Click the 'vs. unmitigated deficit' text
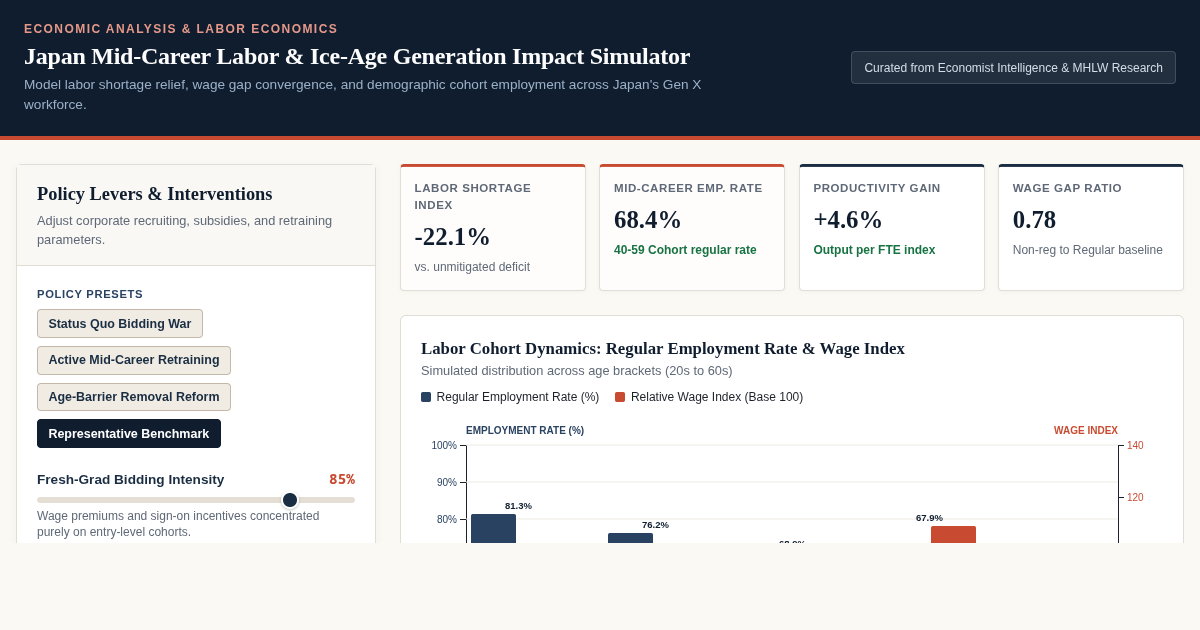The image size is (1200, 630). (x=472, y=267)
